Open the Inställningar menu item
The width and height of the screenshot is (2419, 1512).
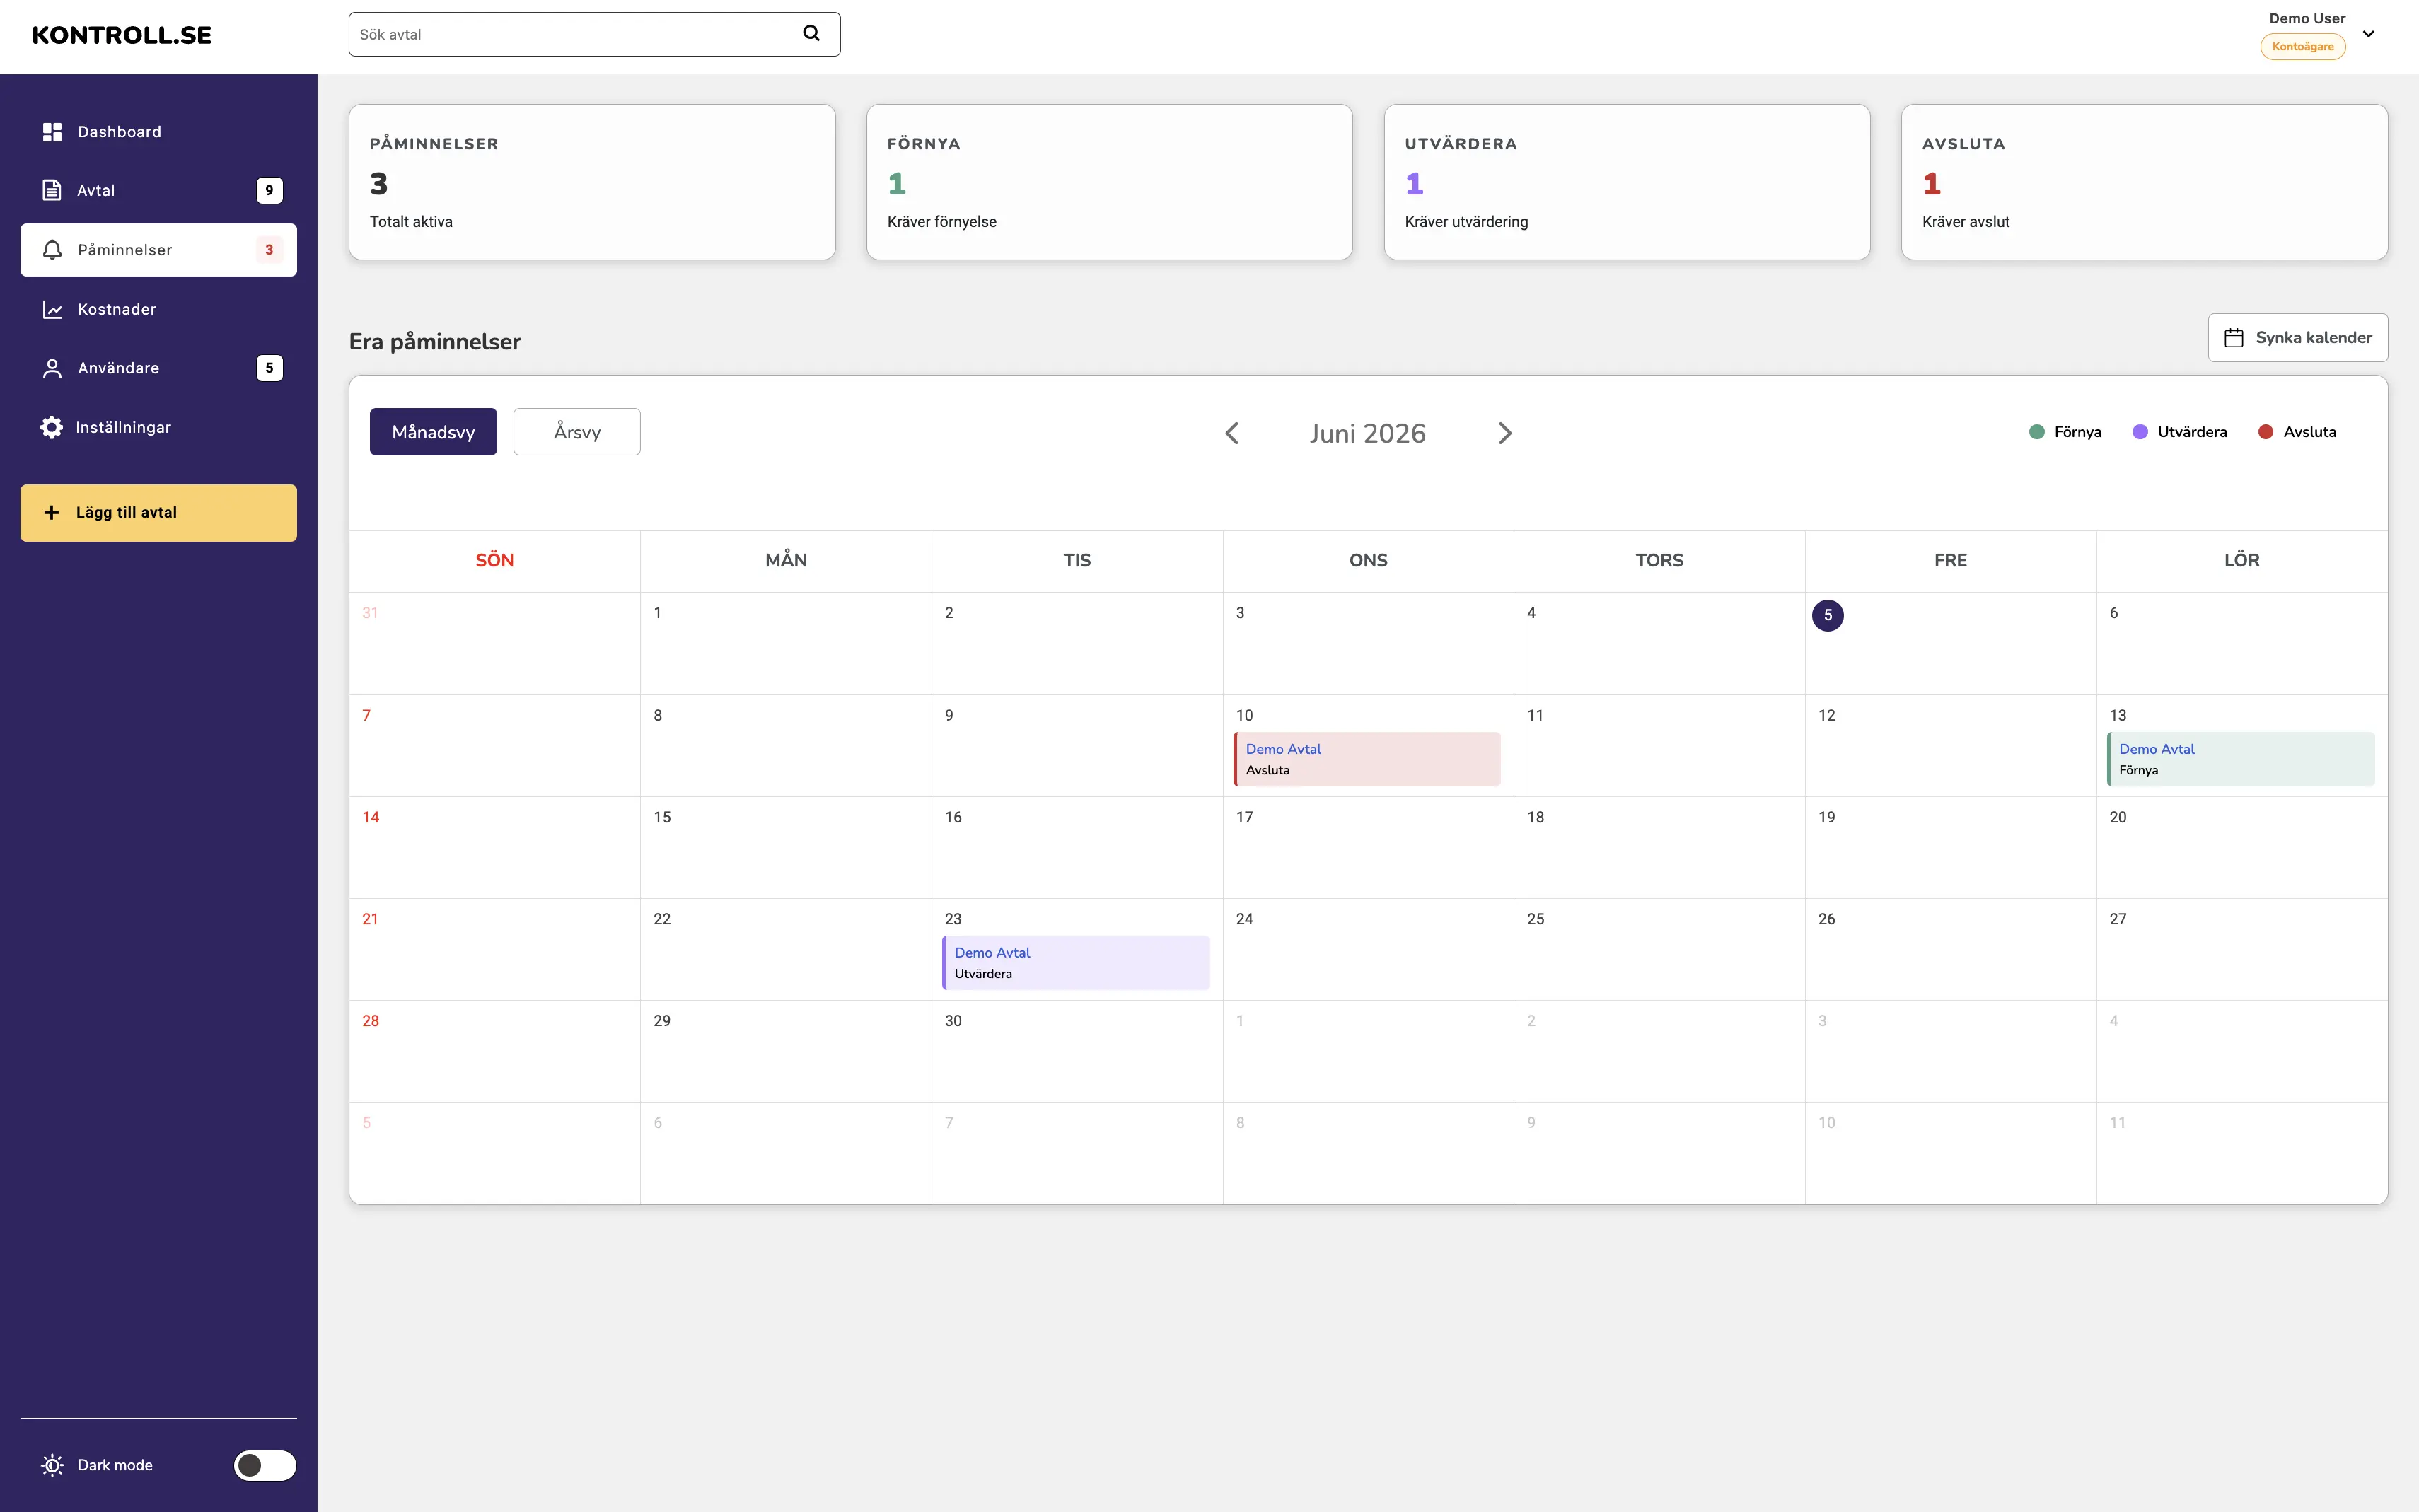tap(159, 427)
